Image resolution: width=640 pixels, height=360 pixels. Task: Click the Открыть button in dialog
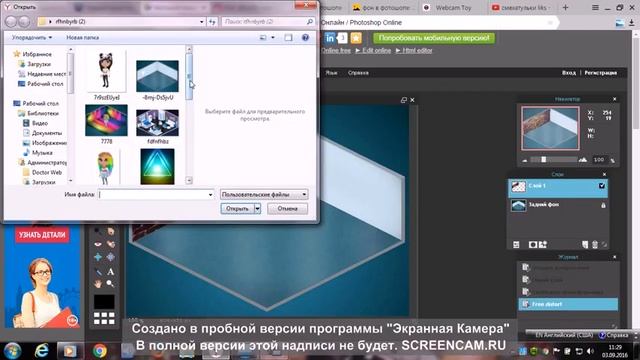click(237, 209)
